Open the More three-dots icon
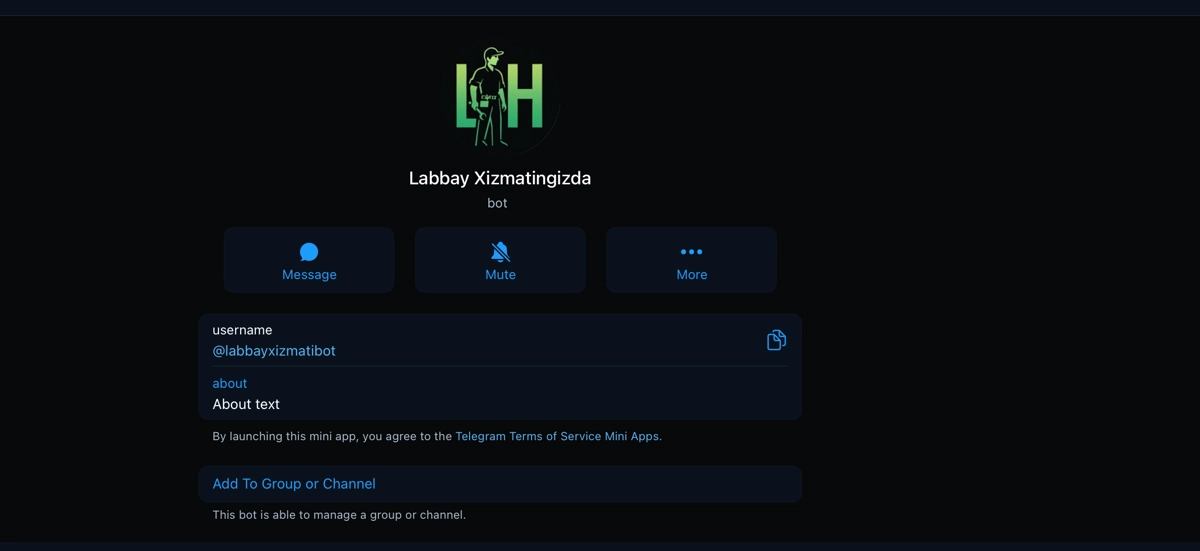Screen dimensions: 1200x551 tap(691, 252)
